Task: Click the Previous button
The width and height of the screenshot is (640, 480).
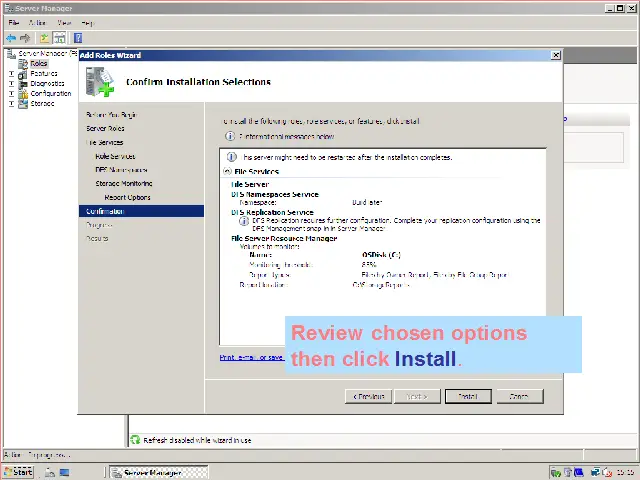Action: coord(368,396)
